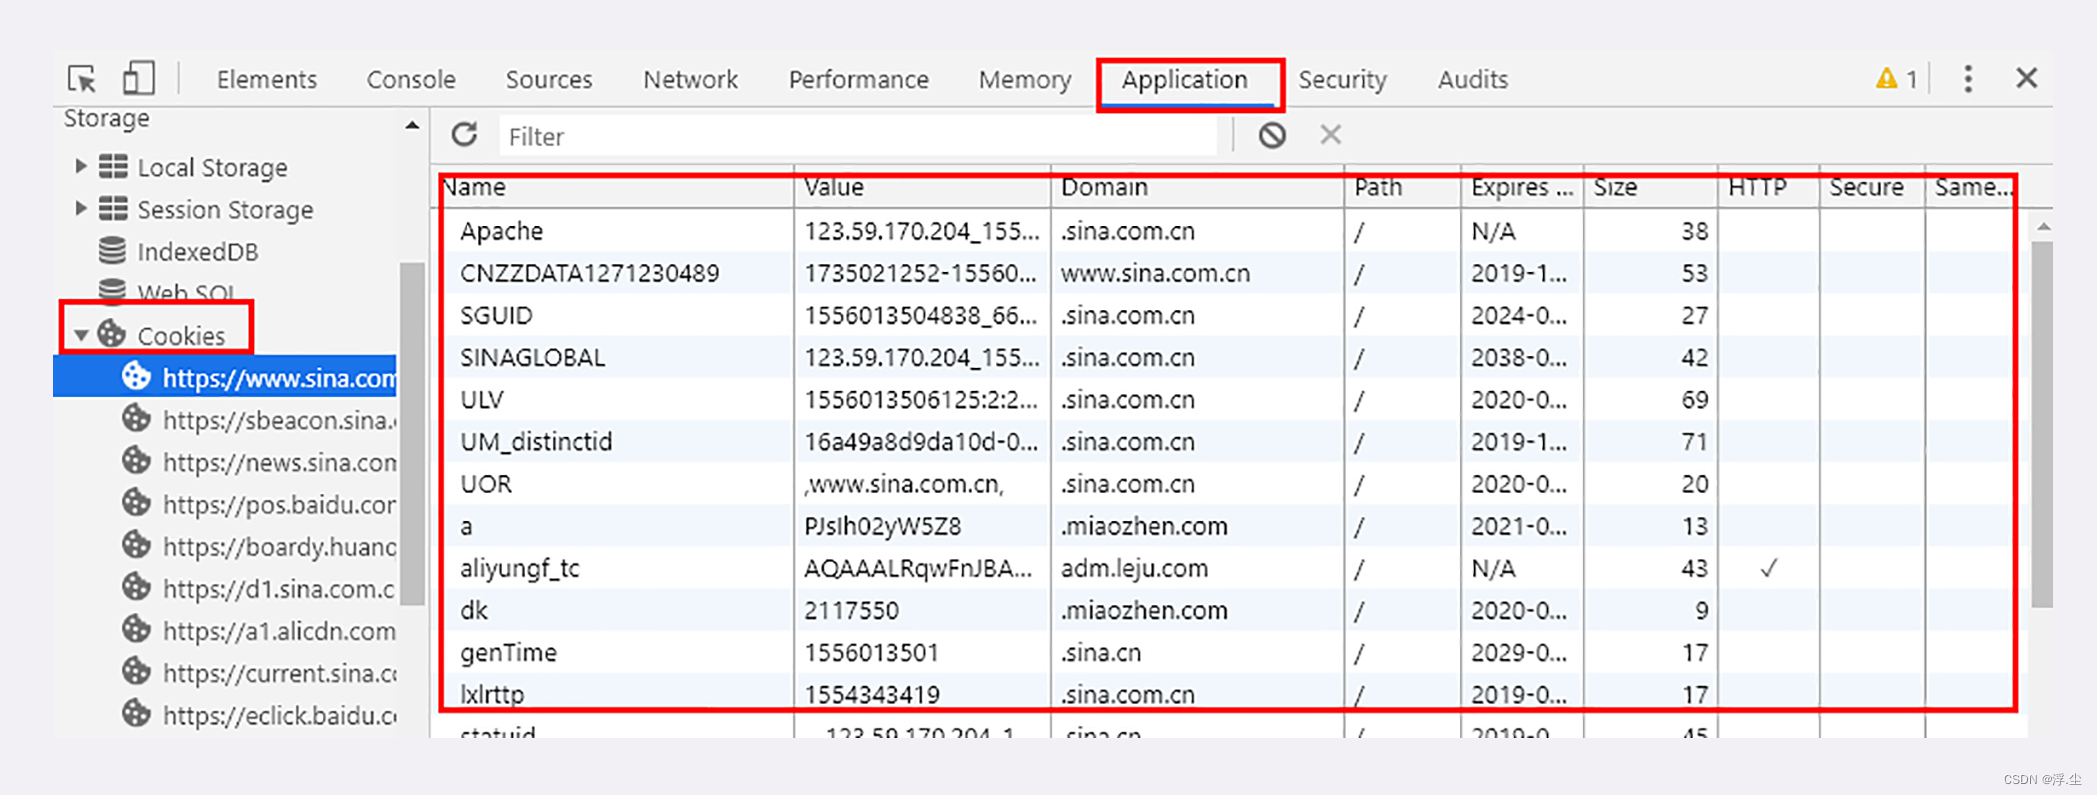Switch to the Security tab

(x=1342, y=80)
